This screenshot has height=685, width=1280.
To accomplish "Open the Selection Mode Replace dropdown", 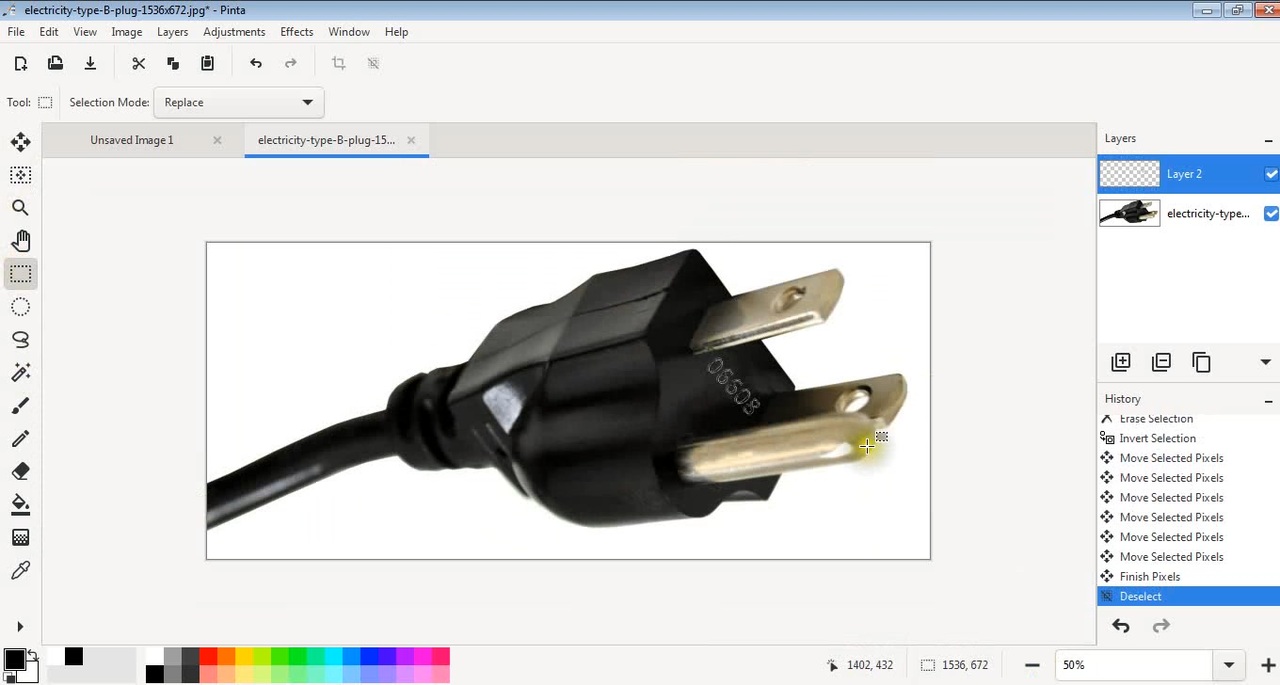I will (238, 102).
